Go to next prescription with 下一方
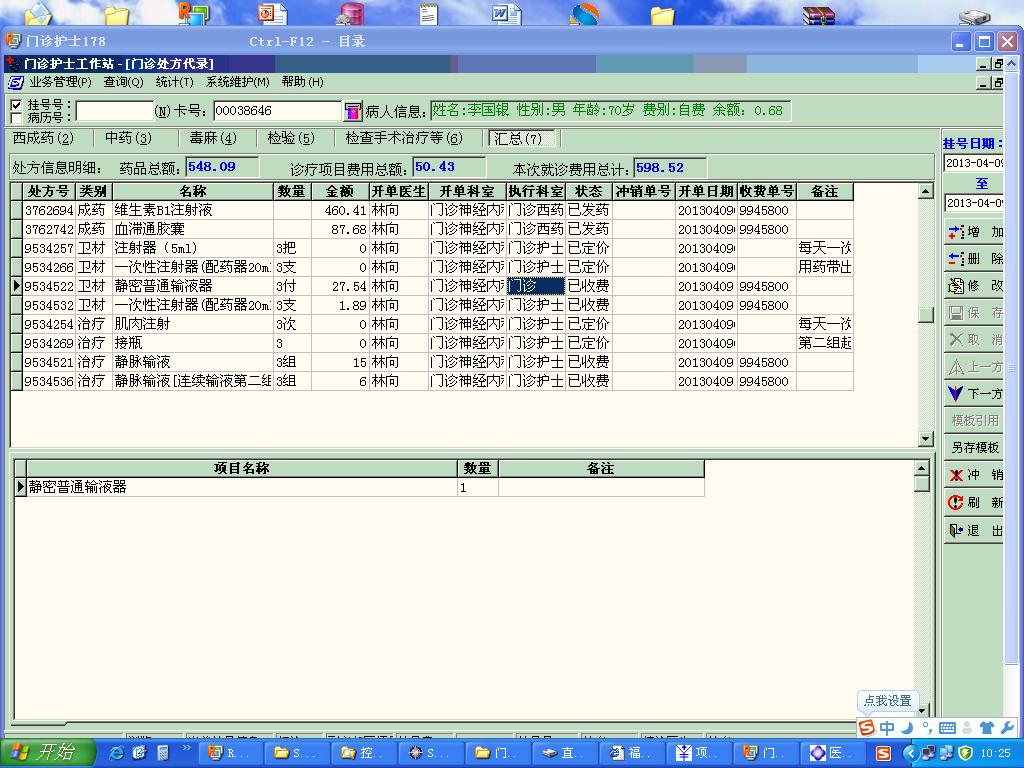 pos(974,393)
